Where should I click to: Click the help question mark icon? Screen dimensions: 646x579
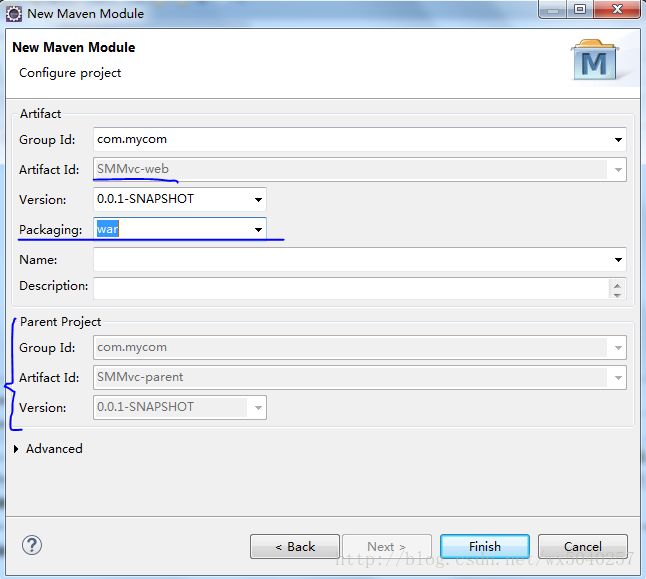tap(32, 545)
